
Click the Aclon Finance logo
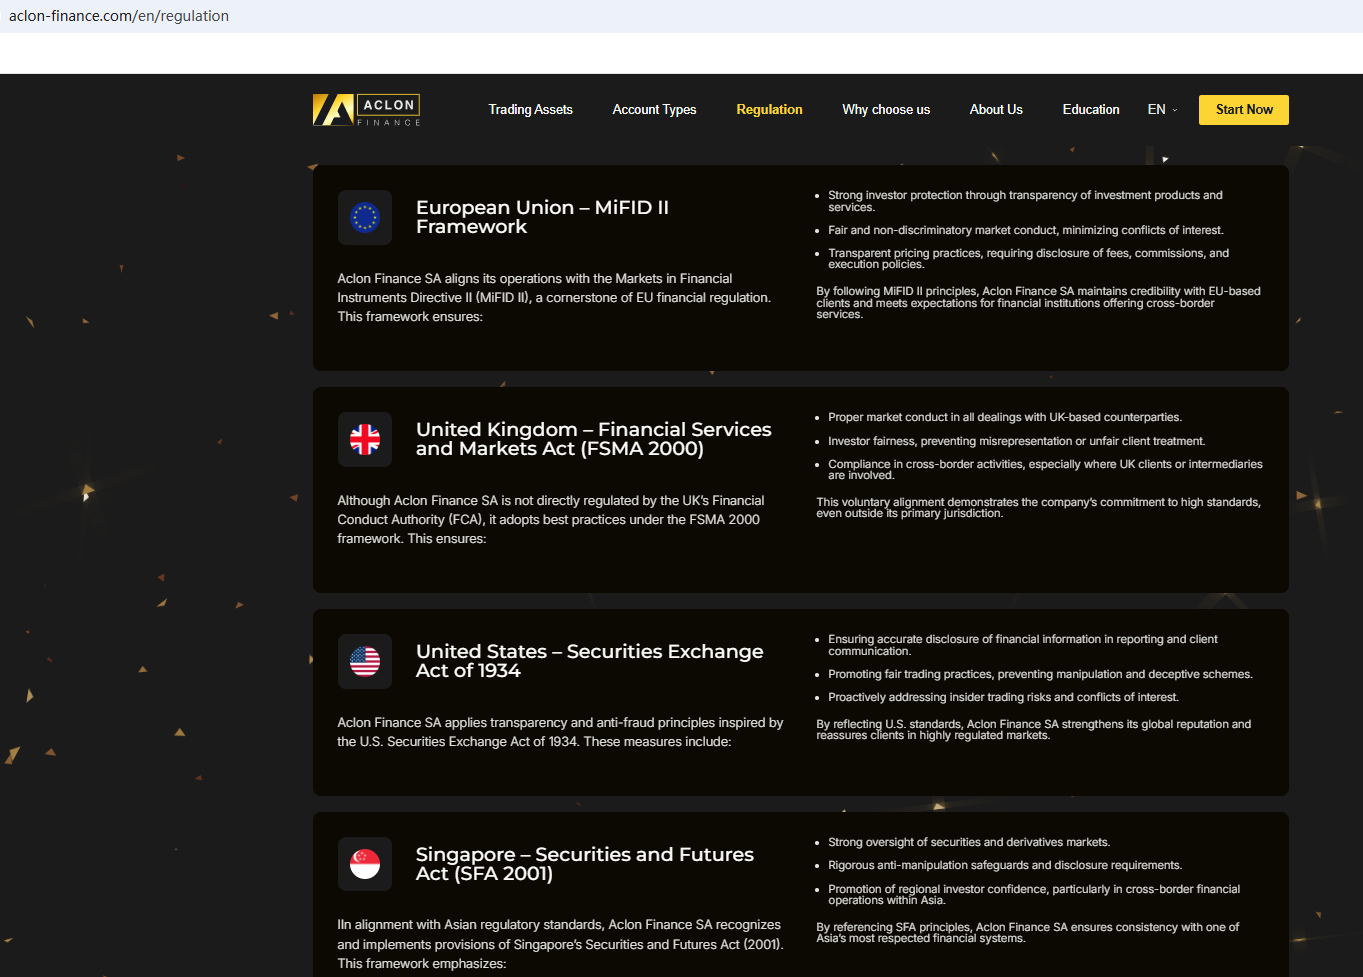[366, 110]
